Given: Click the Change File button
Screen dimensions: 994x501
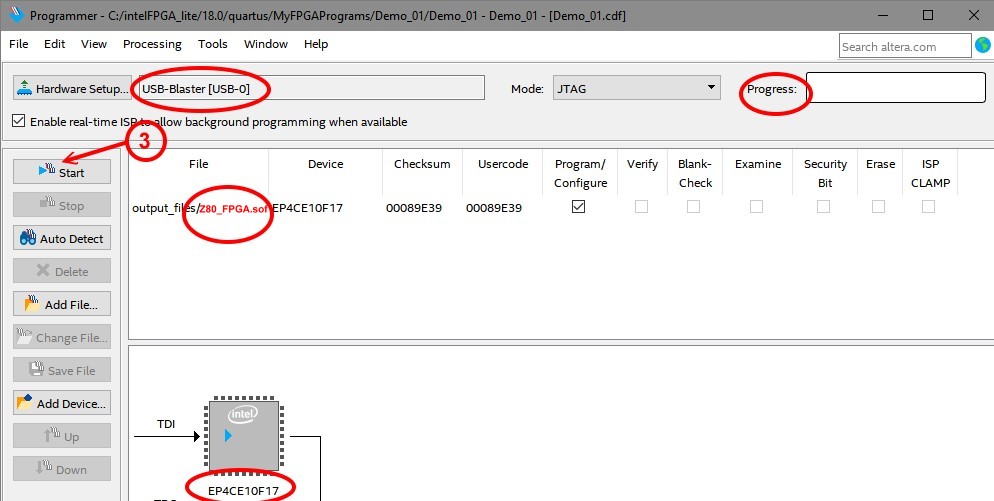Looking at the screenshot, I should click(x=61, y=337).
